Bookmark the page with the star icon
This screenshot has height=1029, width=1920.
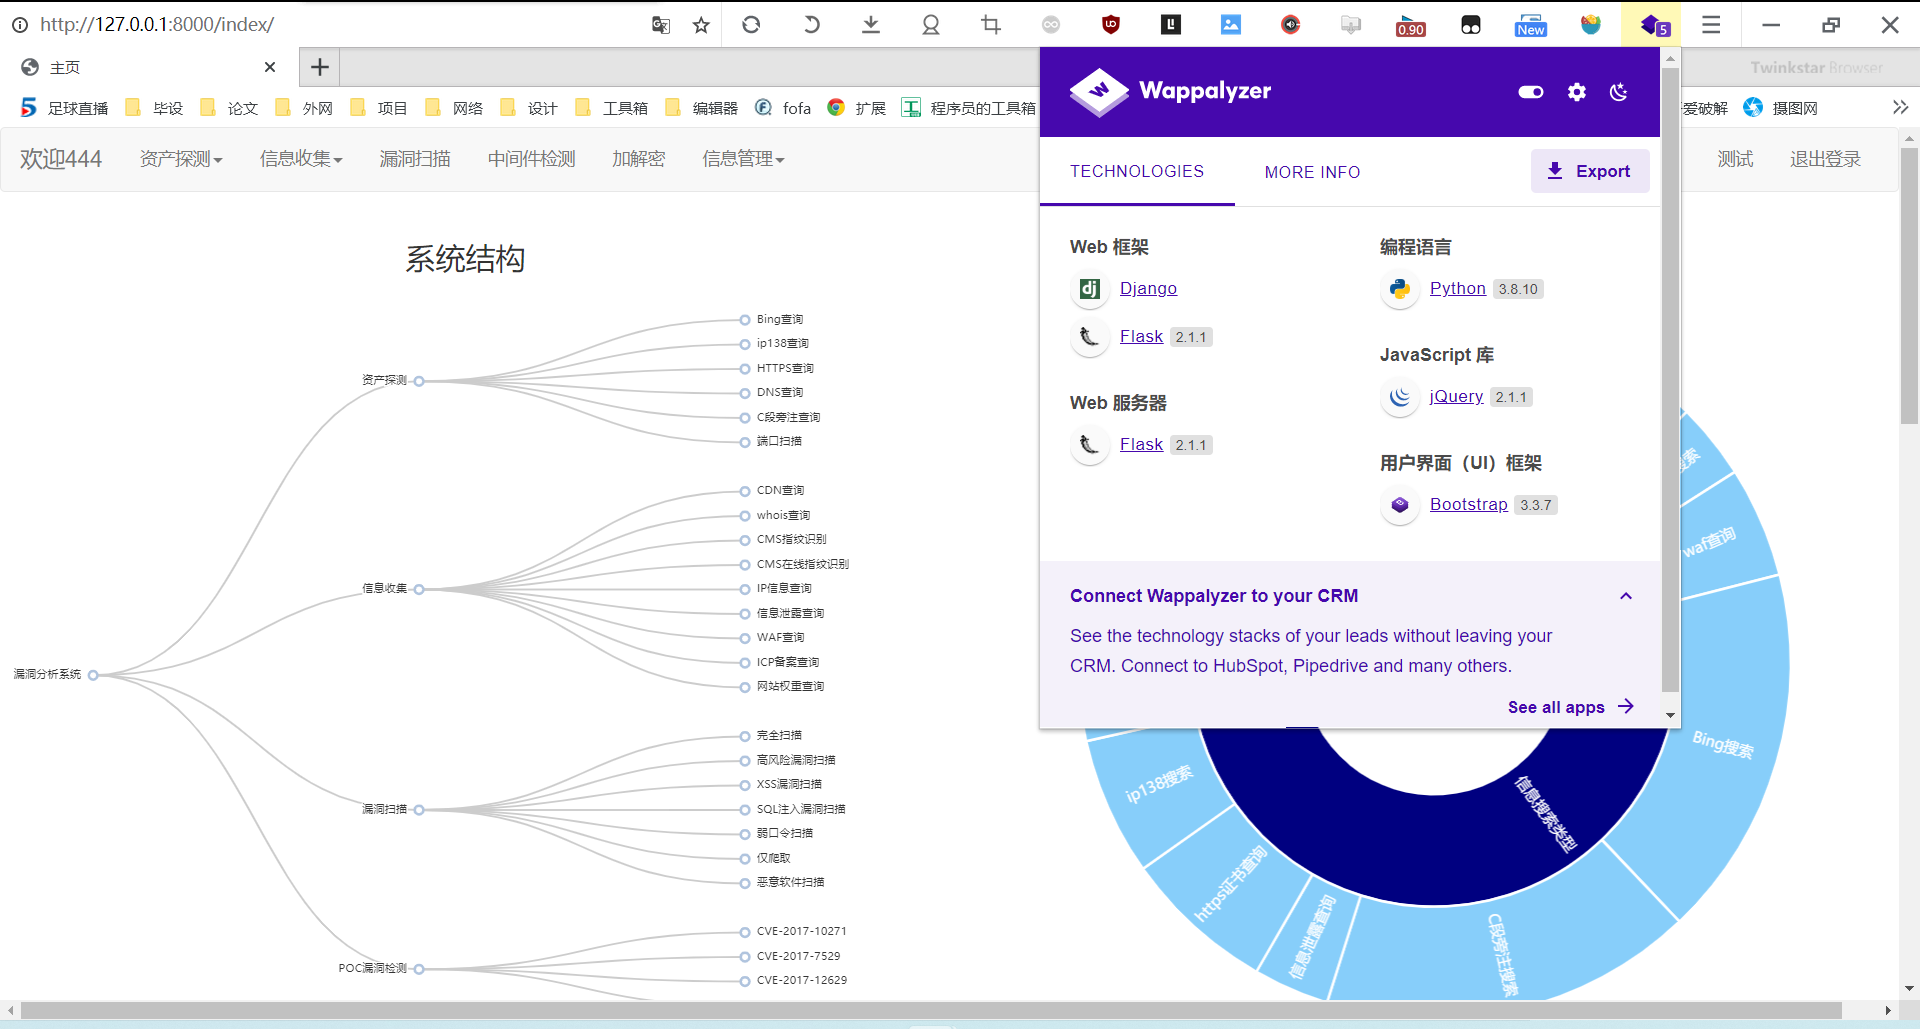[701, 24]
